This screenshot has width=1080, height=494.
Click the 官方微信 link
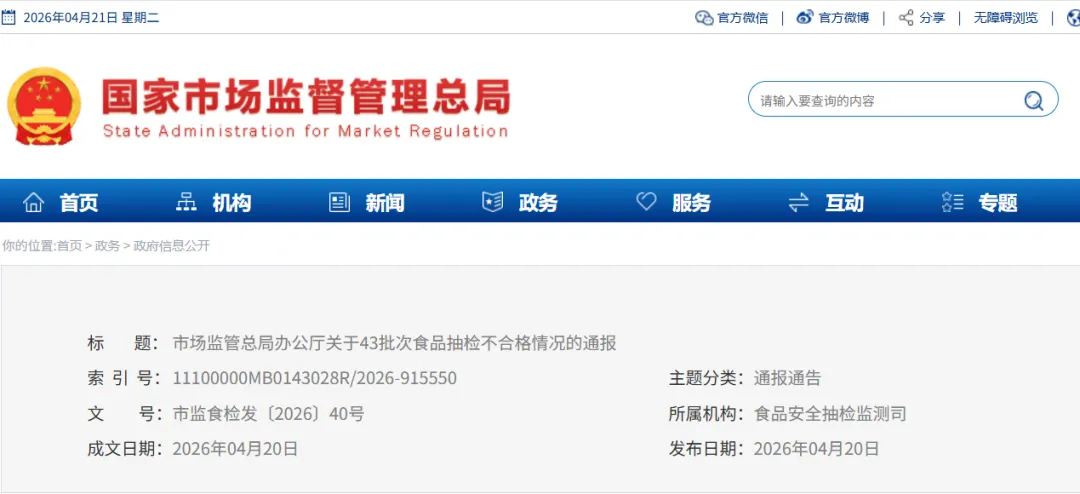point(742,18)
